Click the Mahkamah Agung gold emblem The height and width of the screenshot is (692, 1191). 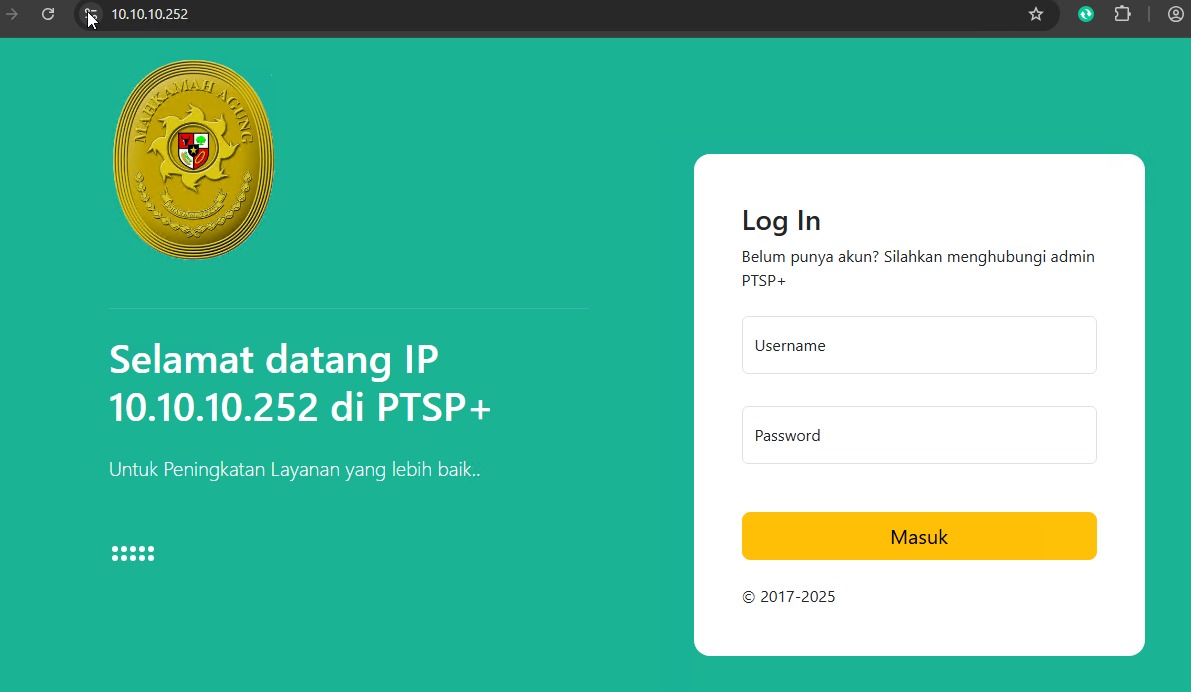coord(193,159)
